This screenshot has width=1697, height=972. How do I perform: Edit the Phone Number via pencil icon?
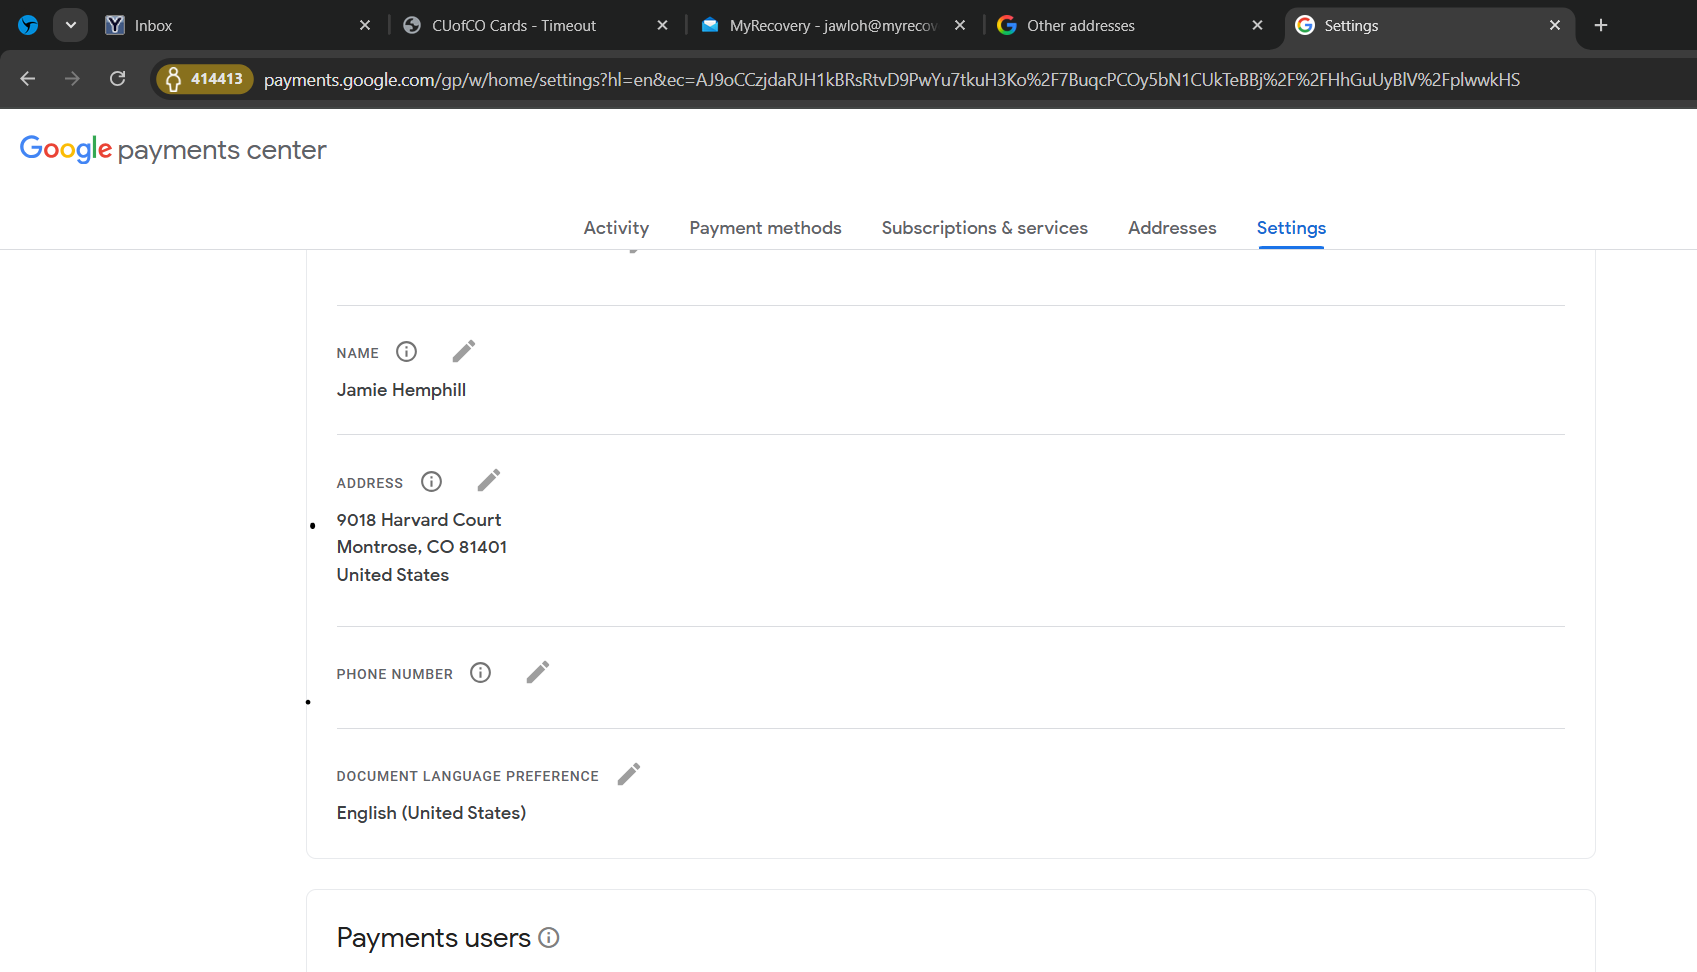click(x=537, y=672)
